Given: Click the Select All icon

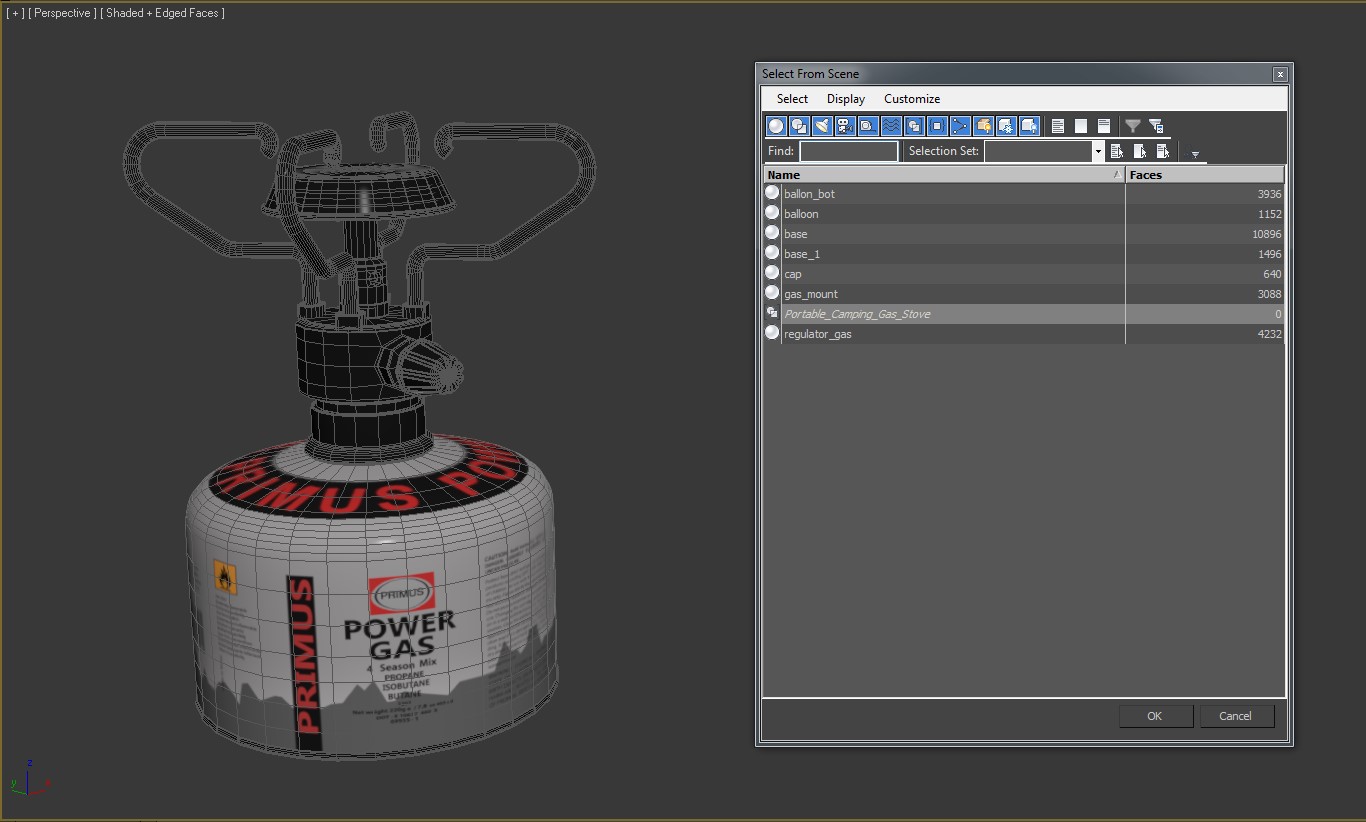Looking at the screenshot, I should click(1058, 126).
